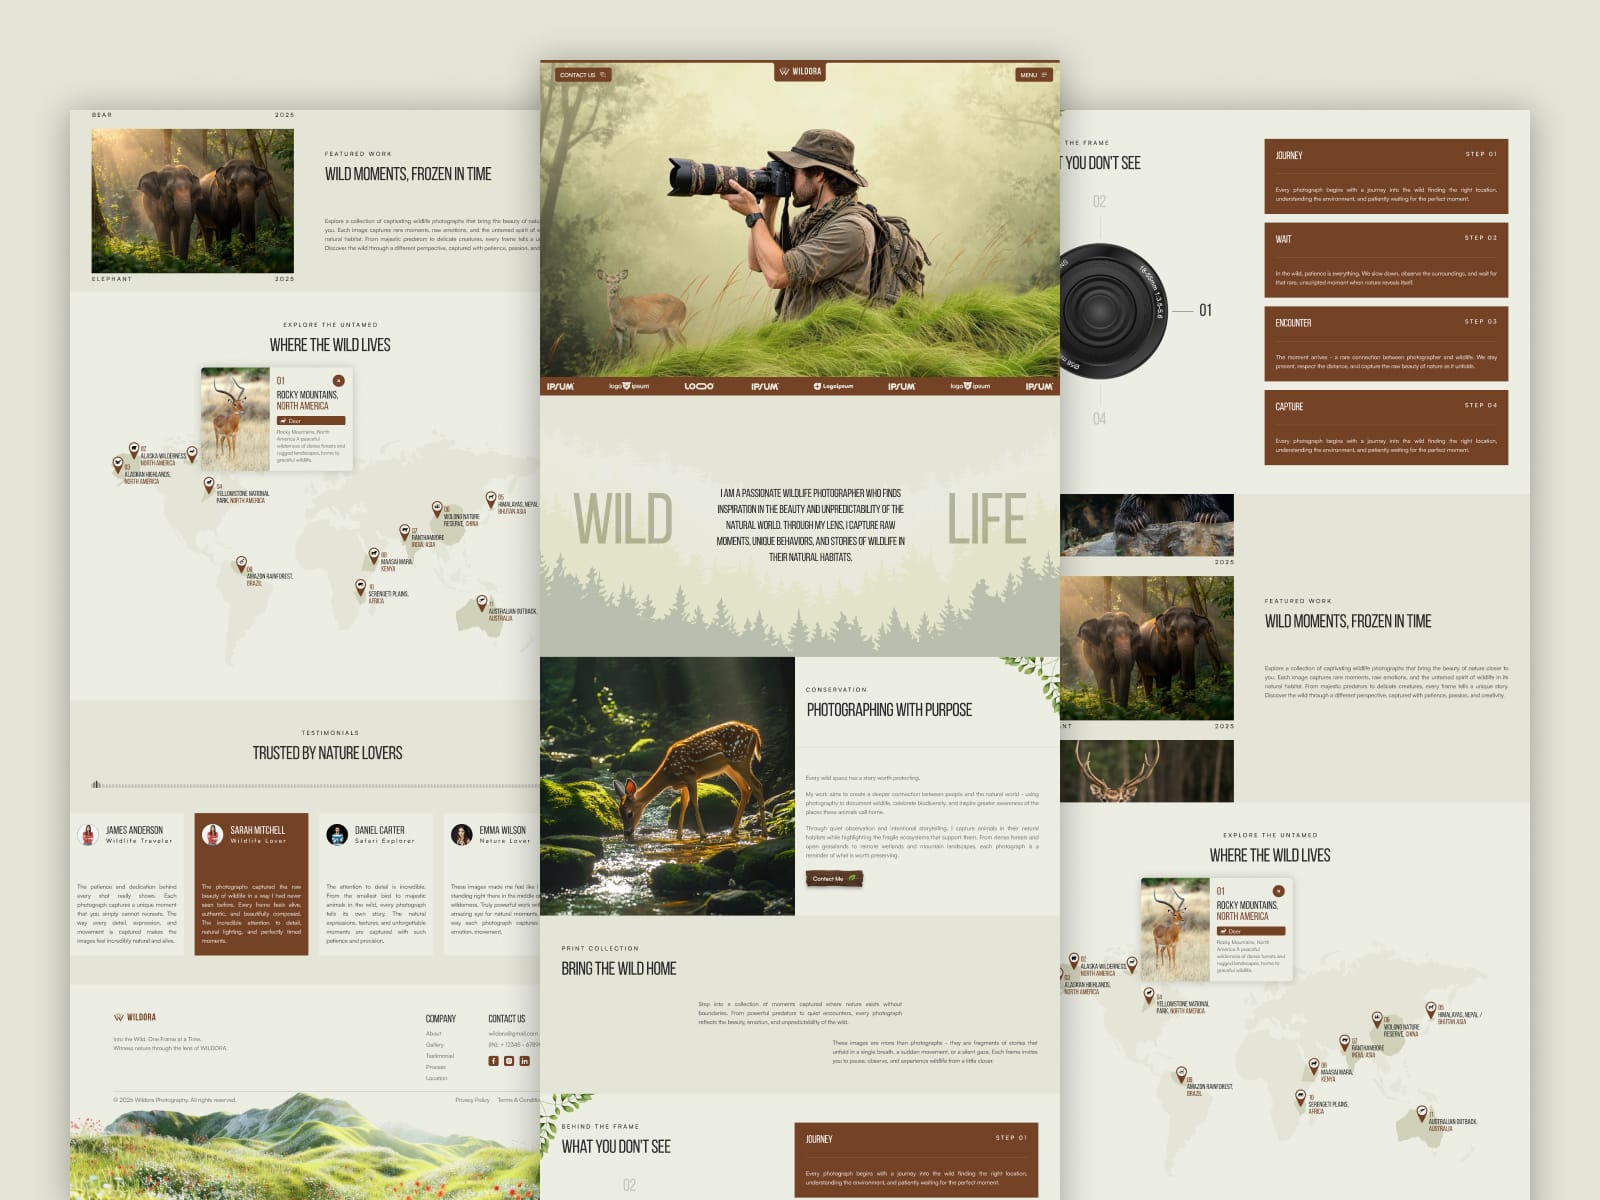The width and height of the screenshot is (1600, 1200).
Task: Open the Location footer link
Action: point(436,1078)
